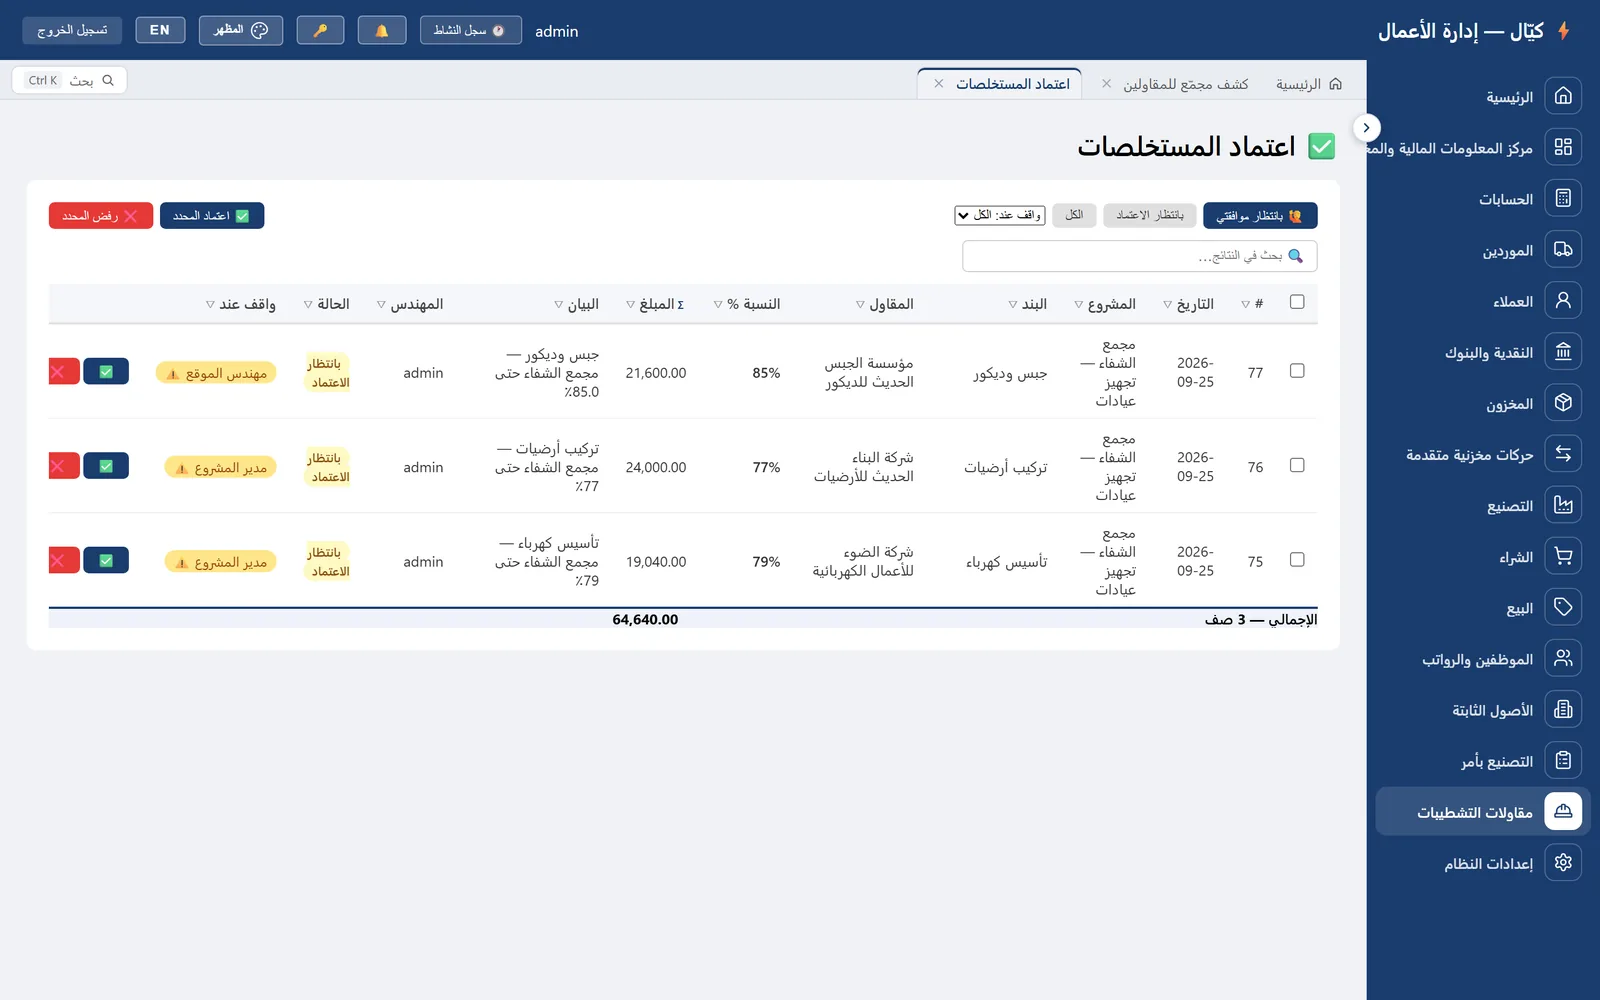Open filter arrow on التاريخ column
This screenshot has width=1600, height=1000.
[1168, 304]
